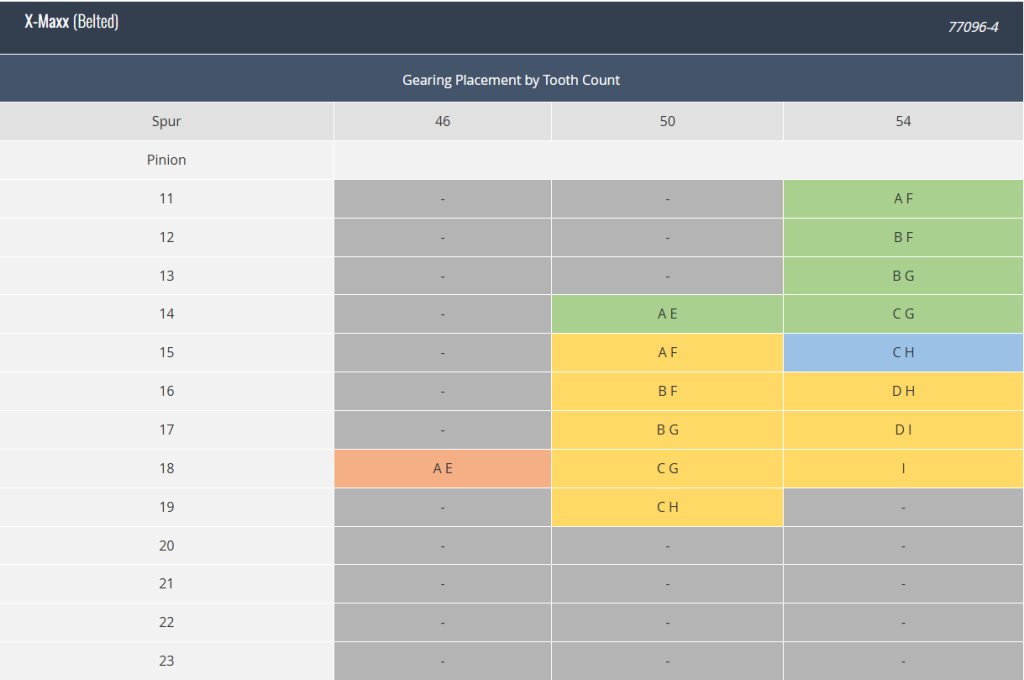Viewport: 1024px width, 680px height.
Task: Select the yellow D H cell in row 16
Action: [903, 391]
